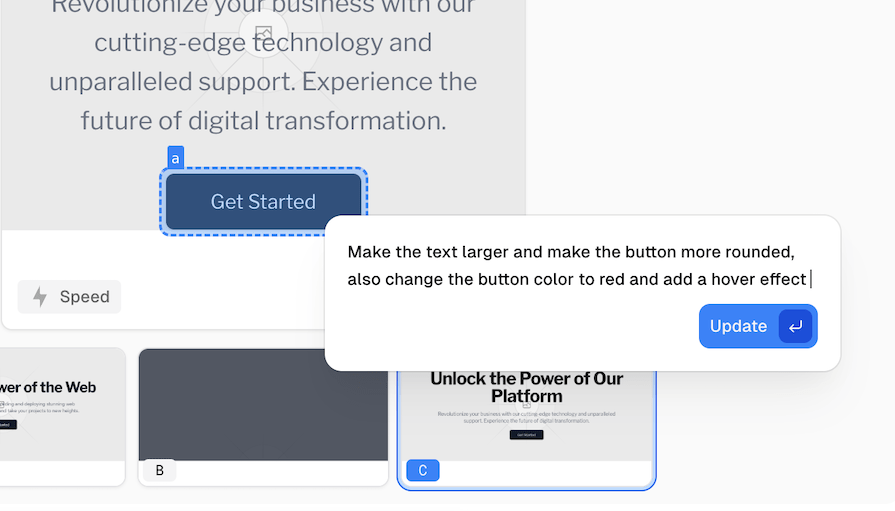Screen dimensions: 895x511
Task: Select the hero paragraph about digital transformation
Action: click(263, 65)
